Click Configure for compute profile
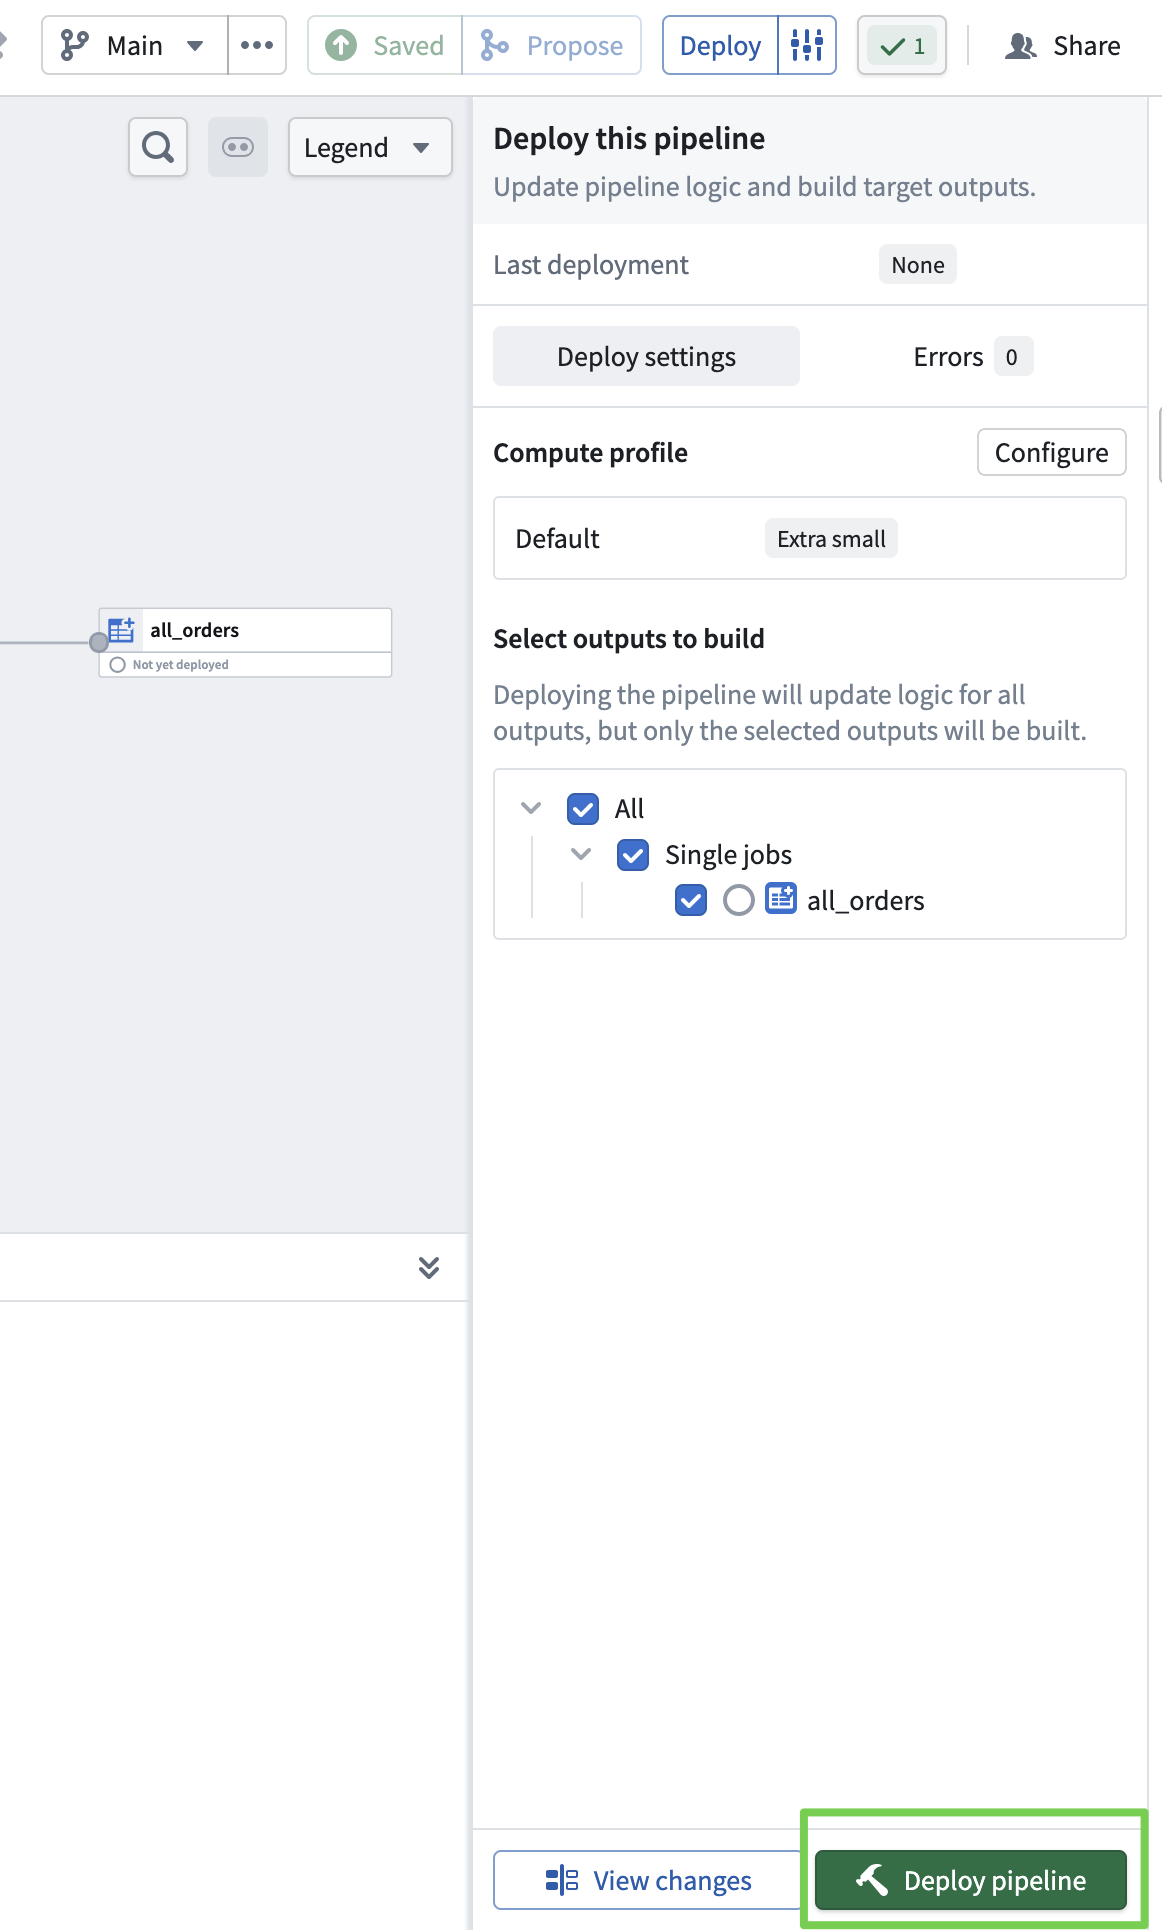 click(x=1051, y=453)
